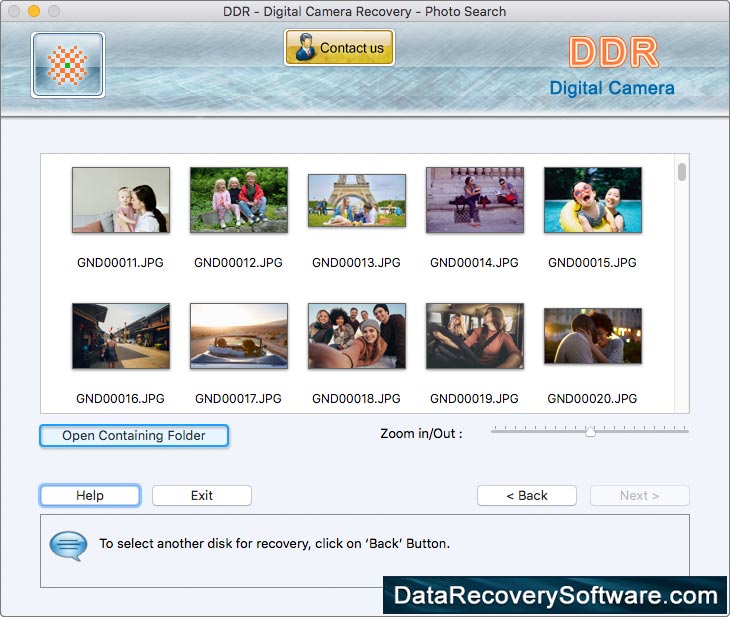Screen dimensions: 730x617
Task: Select the GND00013.JPG Eiffel Tower thumbnail
Action: click(357, 200)
